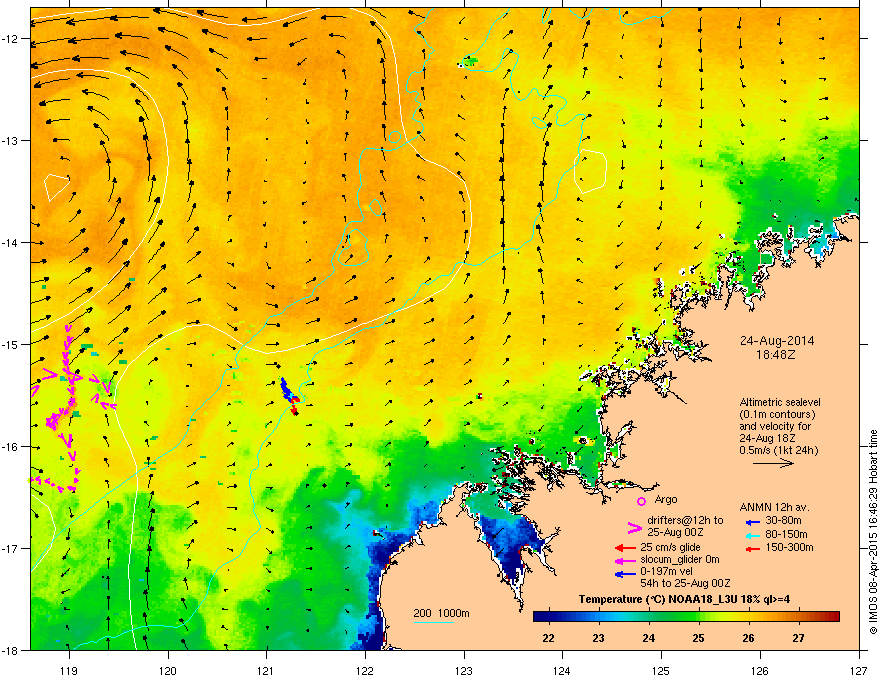
Task: Click the magenta arrow beside slocum_glider 0m
Action: [x=625, y=560]
